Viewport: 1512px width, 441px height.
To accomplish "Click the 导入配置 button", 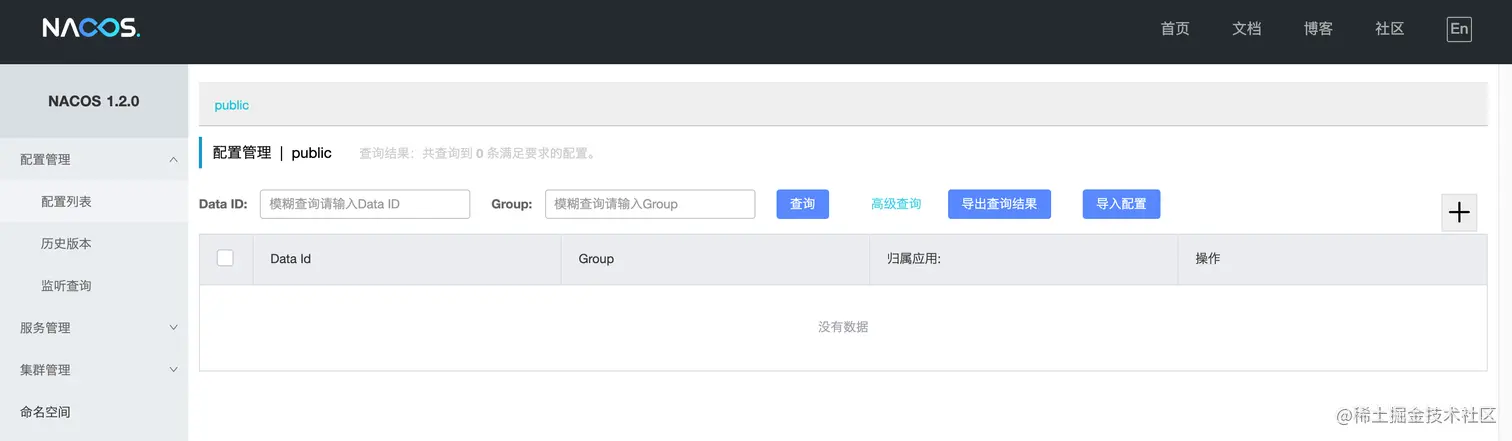I will [x=1121, y=204].
